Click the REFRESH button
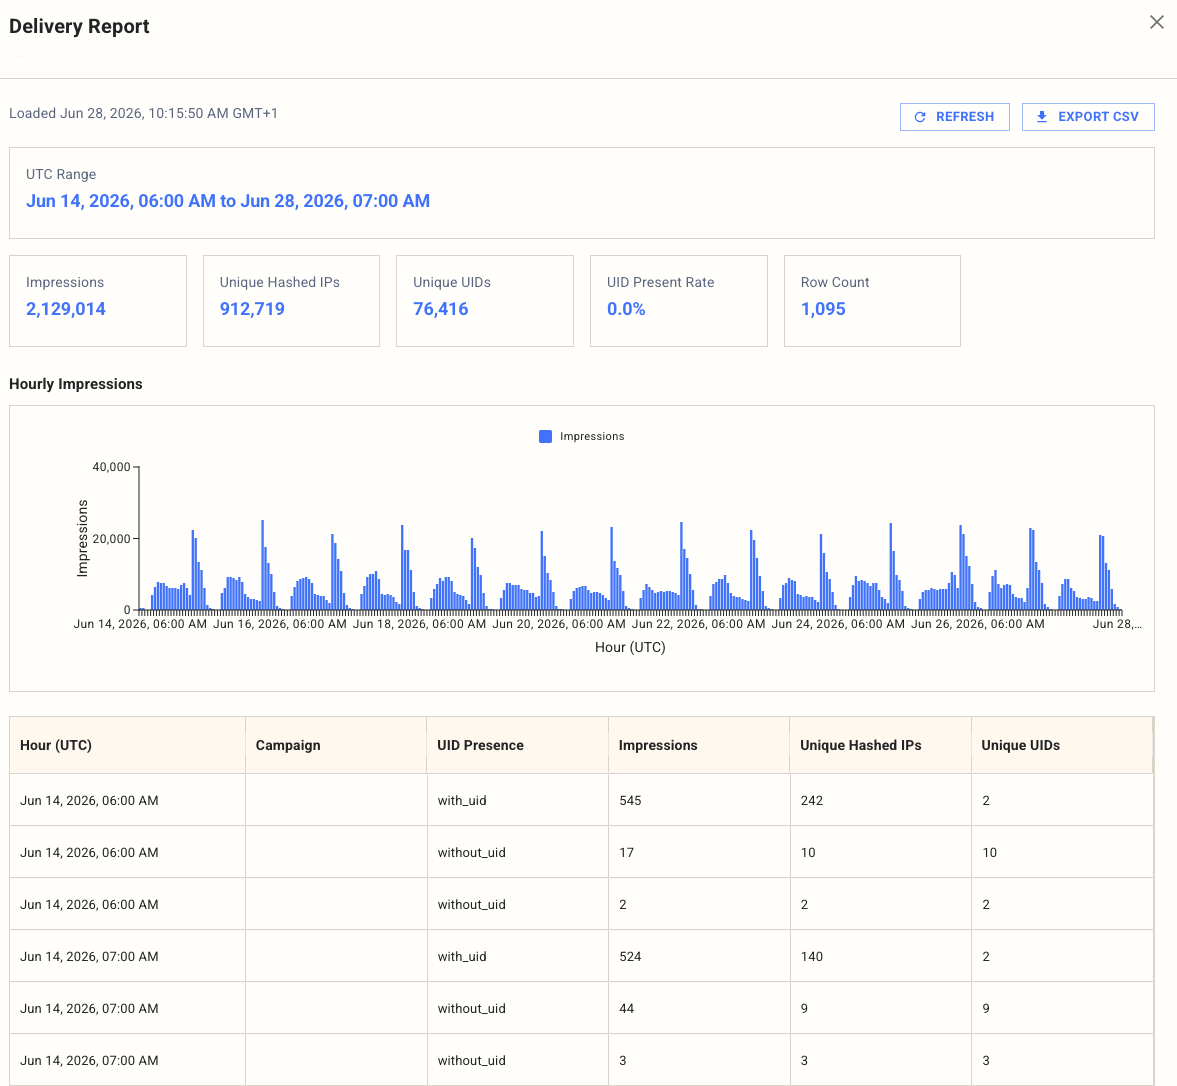 coord(954,117)
